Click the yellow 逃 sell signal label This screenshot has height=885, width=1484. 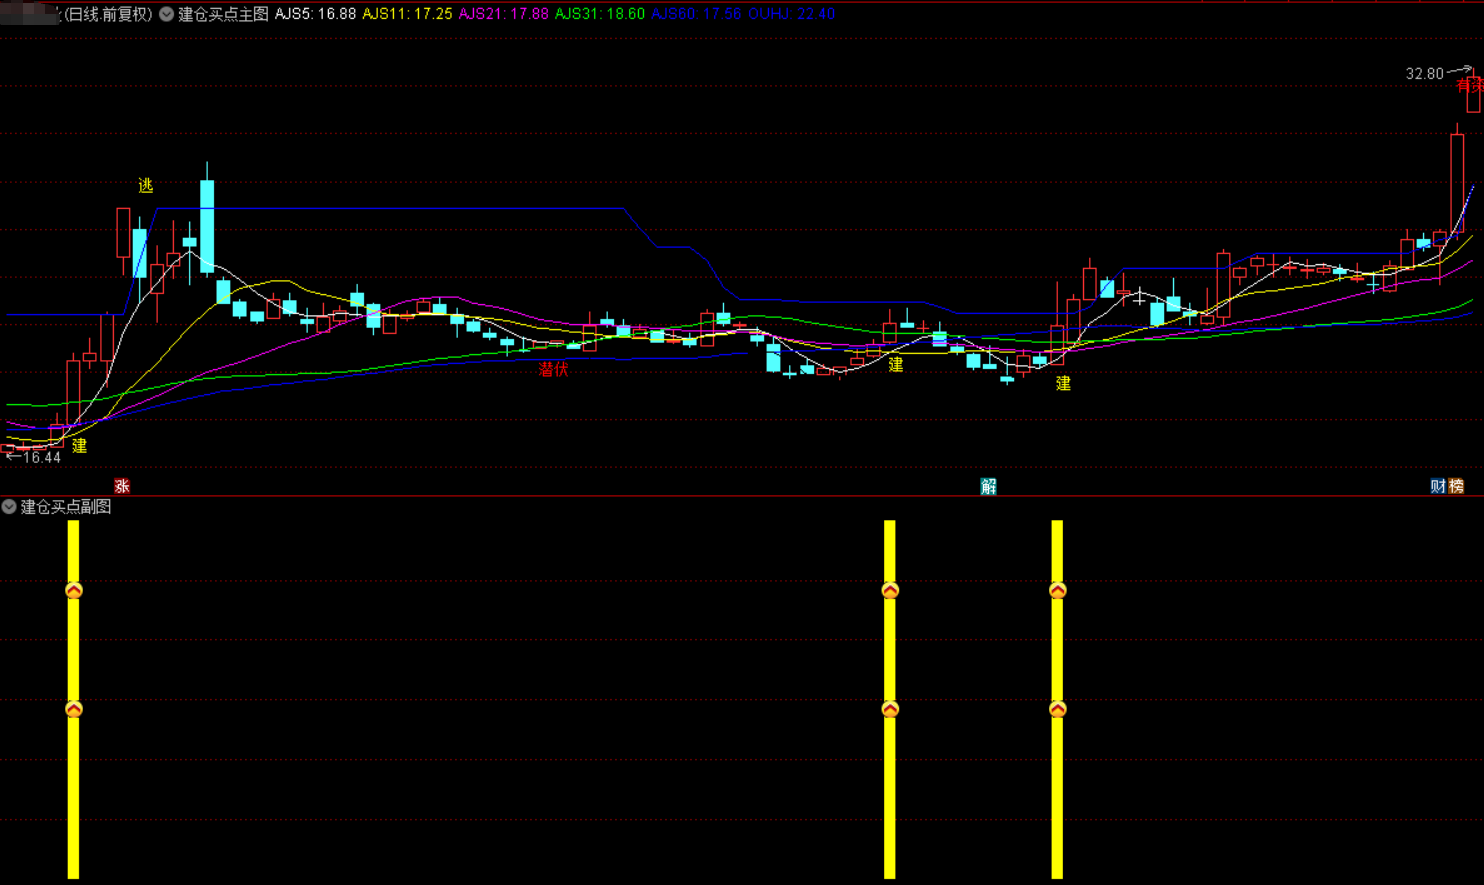(146, 185)
